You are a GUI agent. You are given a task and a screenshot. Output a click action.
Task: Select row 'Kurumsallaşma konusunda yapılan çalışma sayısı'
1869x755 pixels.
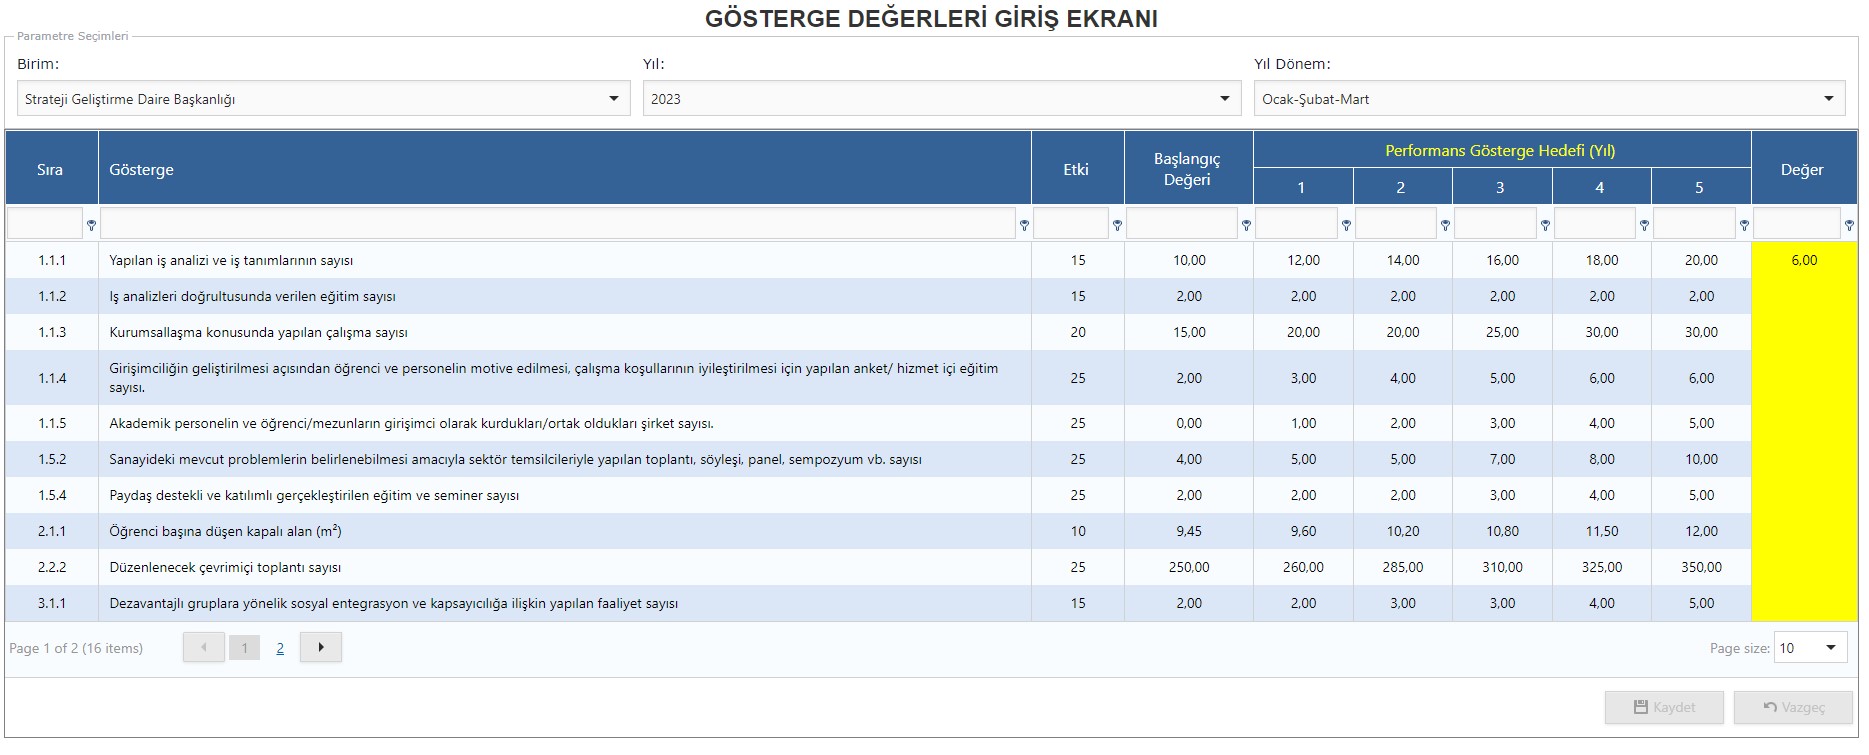931,332
